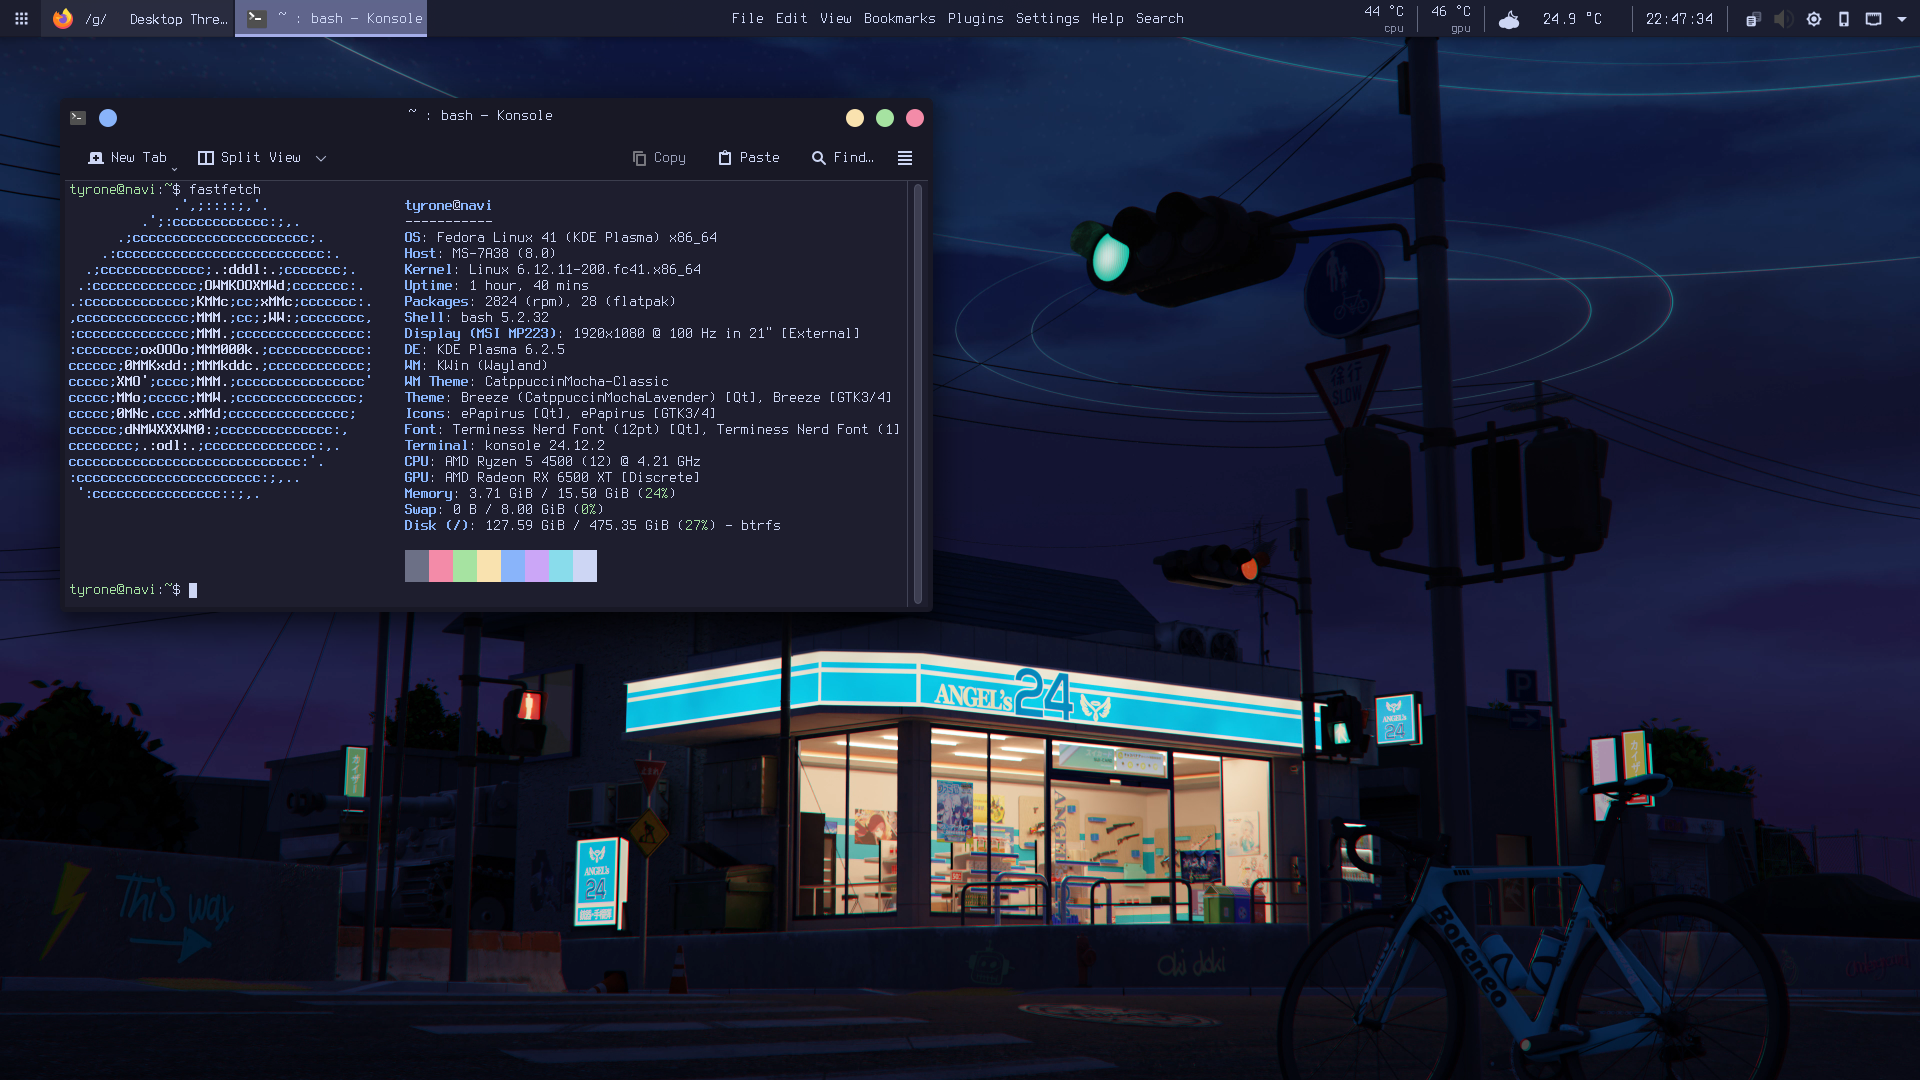Click the 'bash – Konsole' window title
Screen dimensions: 1920x1080
497,116
